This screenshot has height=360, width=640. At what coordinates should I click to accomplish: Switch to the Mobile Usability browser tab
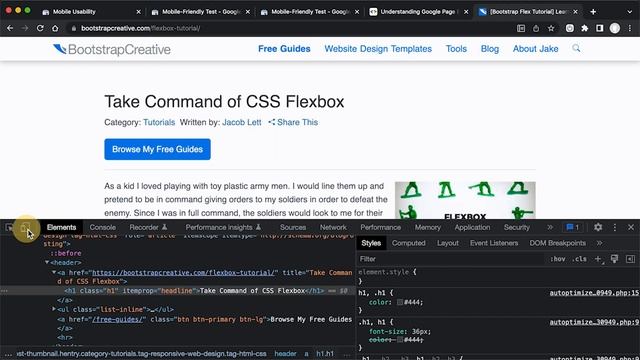(92, 12)
